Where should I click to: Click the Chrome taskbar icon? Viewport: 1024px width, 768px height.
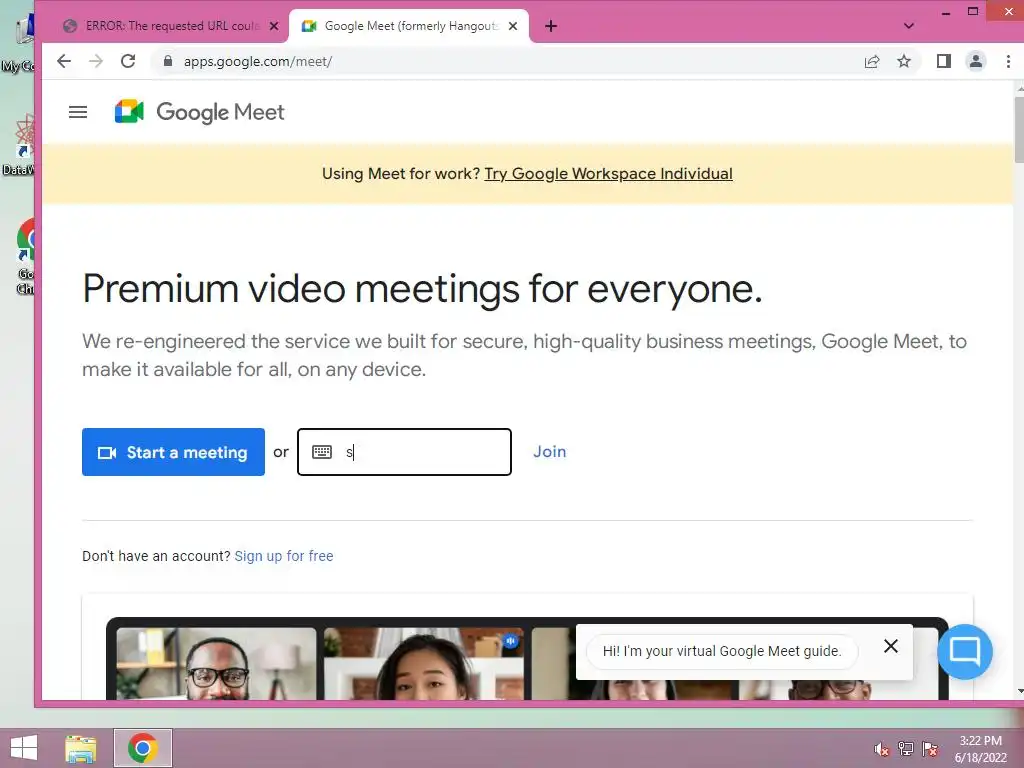tap(143, 748)
